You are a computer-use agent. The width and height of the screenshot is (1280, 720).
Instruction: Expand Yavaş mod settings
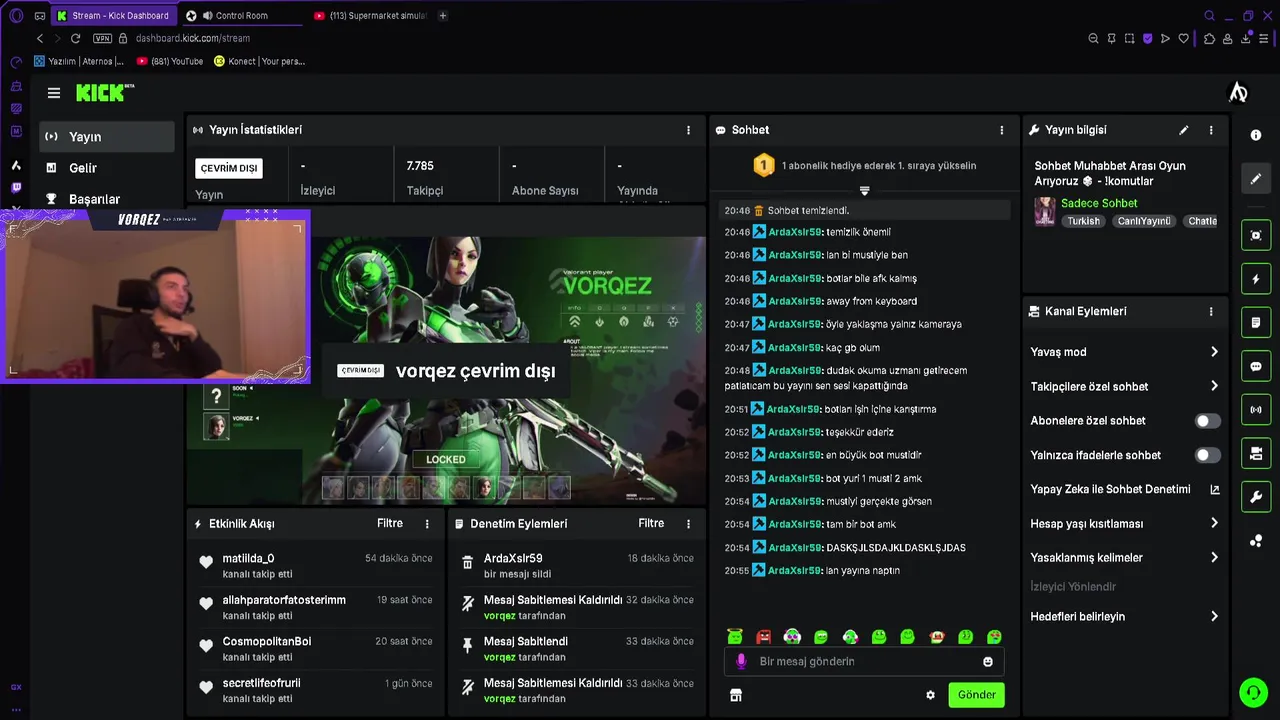(x=1125, y=352)
